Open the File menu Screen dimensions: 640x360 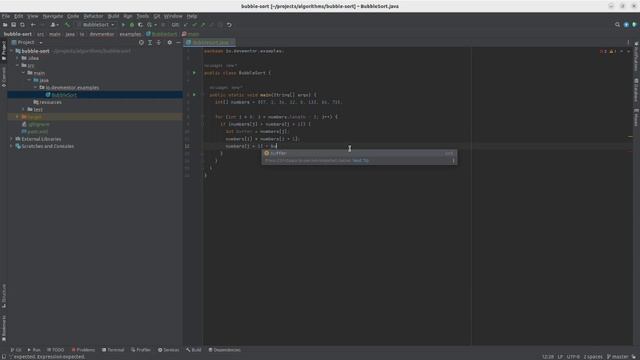(x=6, y=16)
